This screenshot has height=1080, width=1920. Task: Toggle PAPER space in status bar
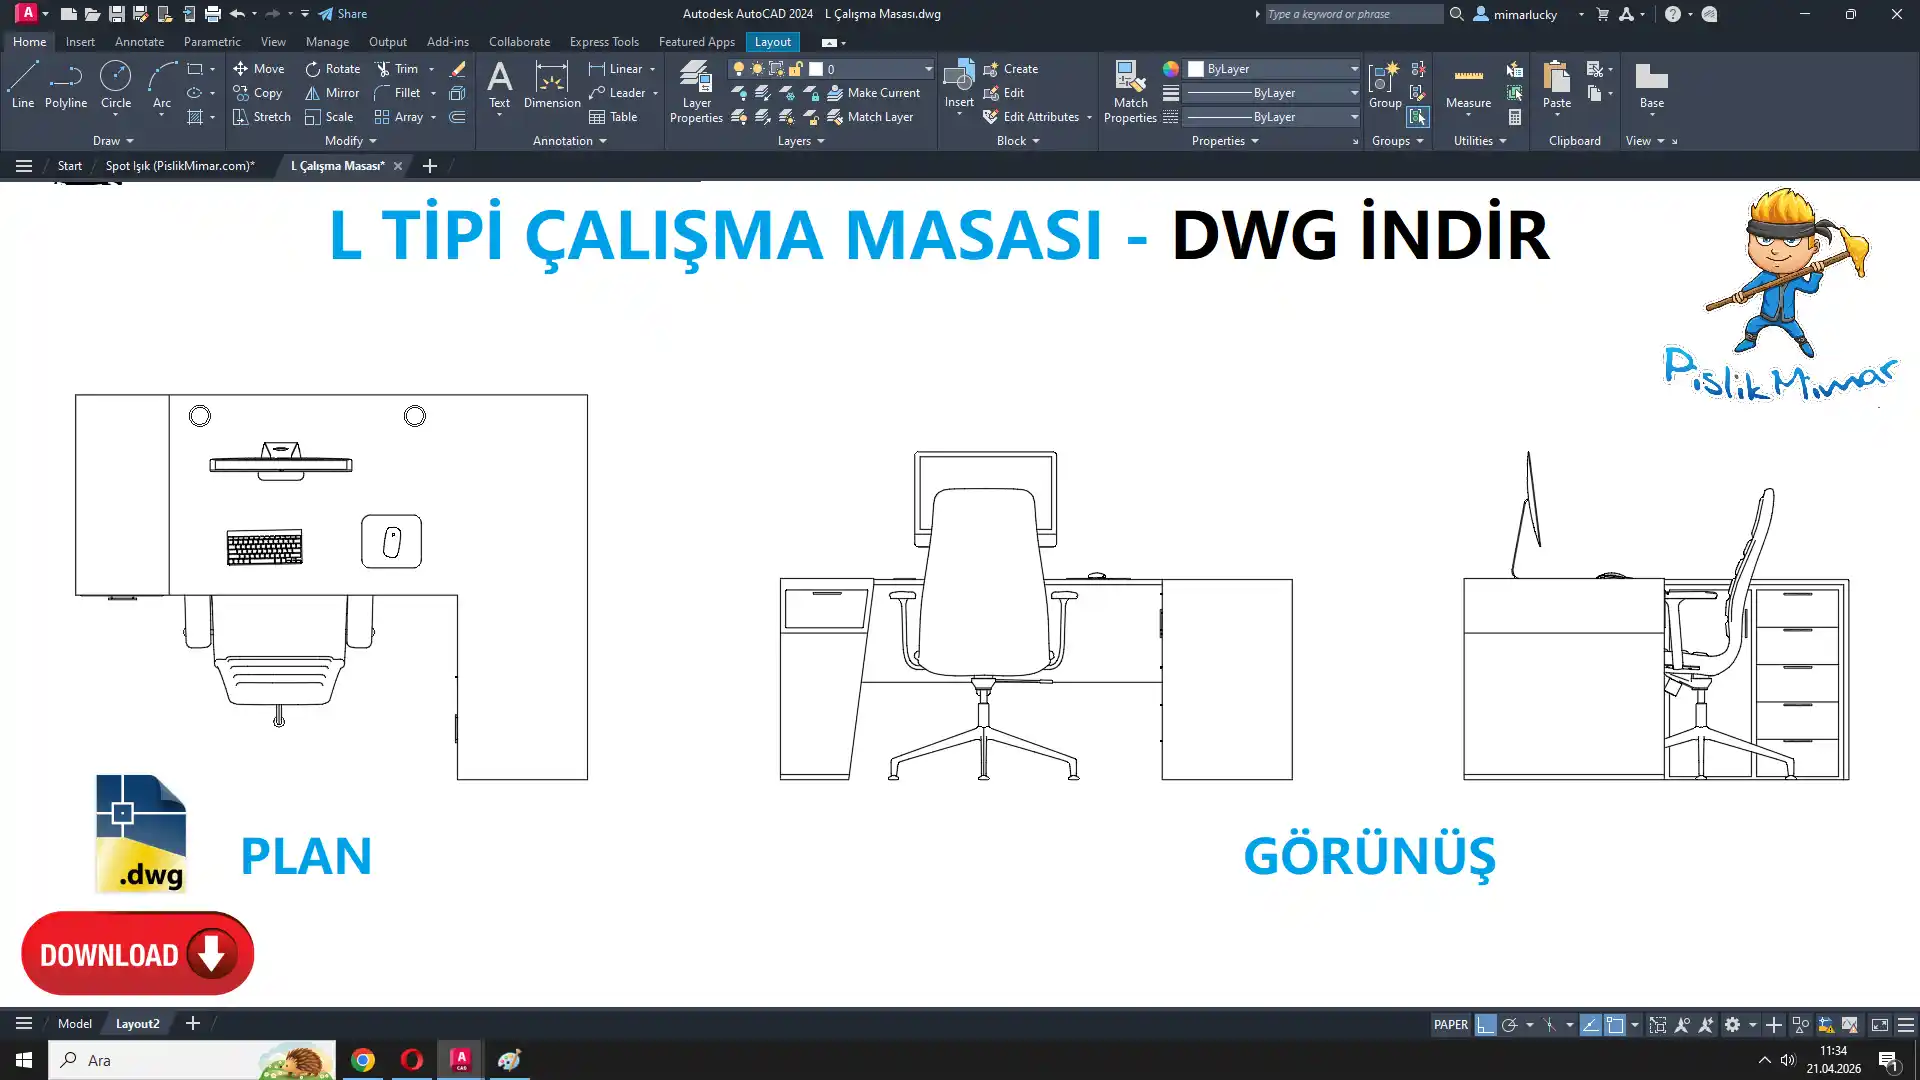1450,1025
